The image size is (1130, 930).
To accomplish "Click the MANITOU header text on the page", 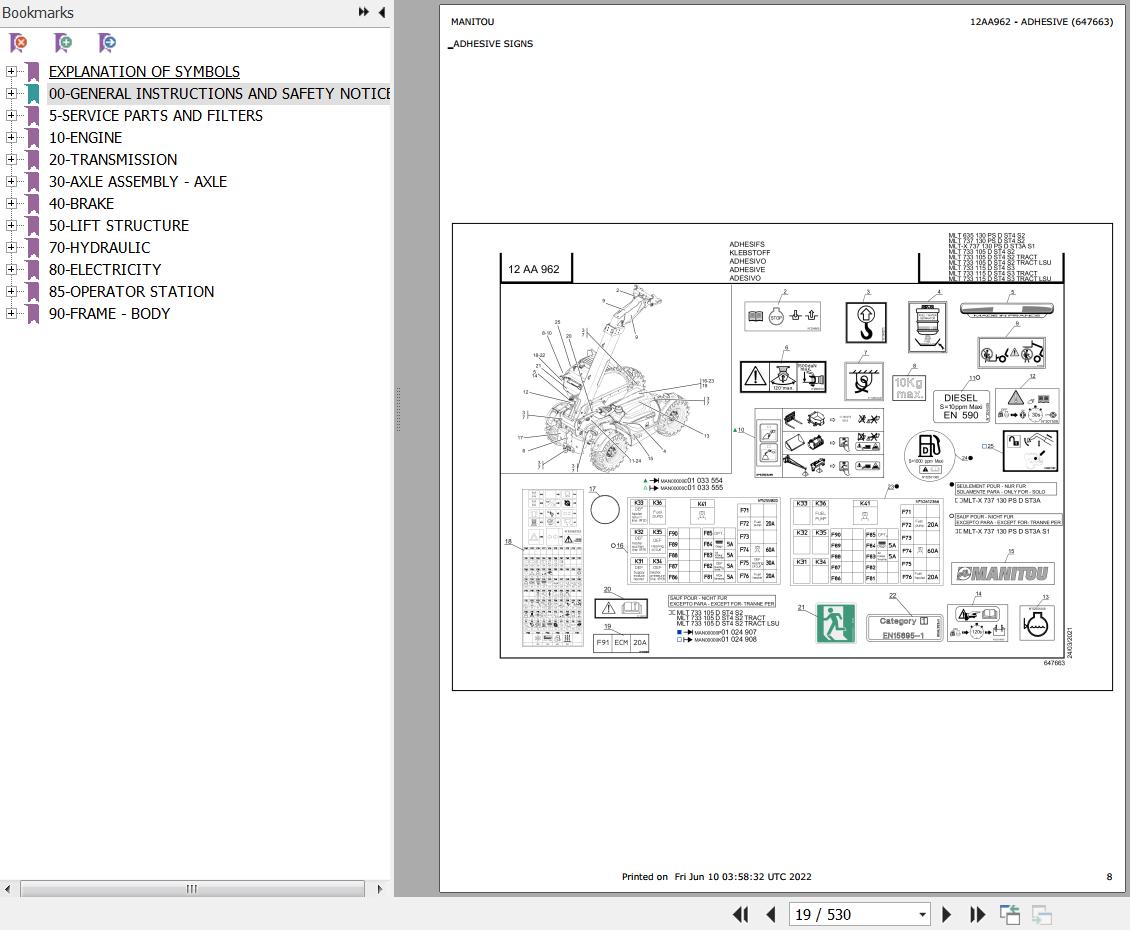I will 473,22.
